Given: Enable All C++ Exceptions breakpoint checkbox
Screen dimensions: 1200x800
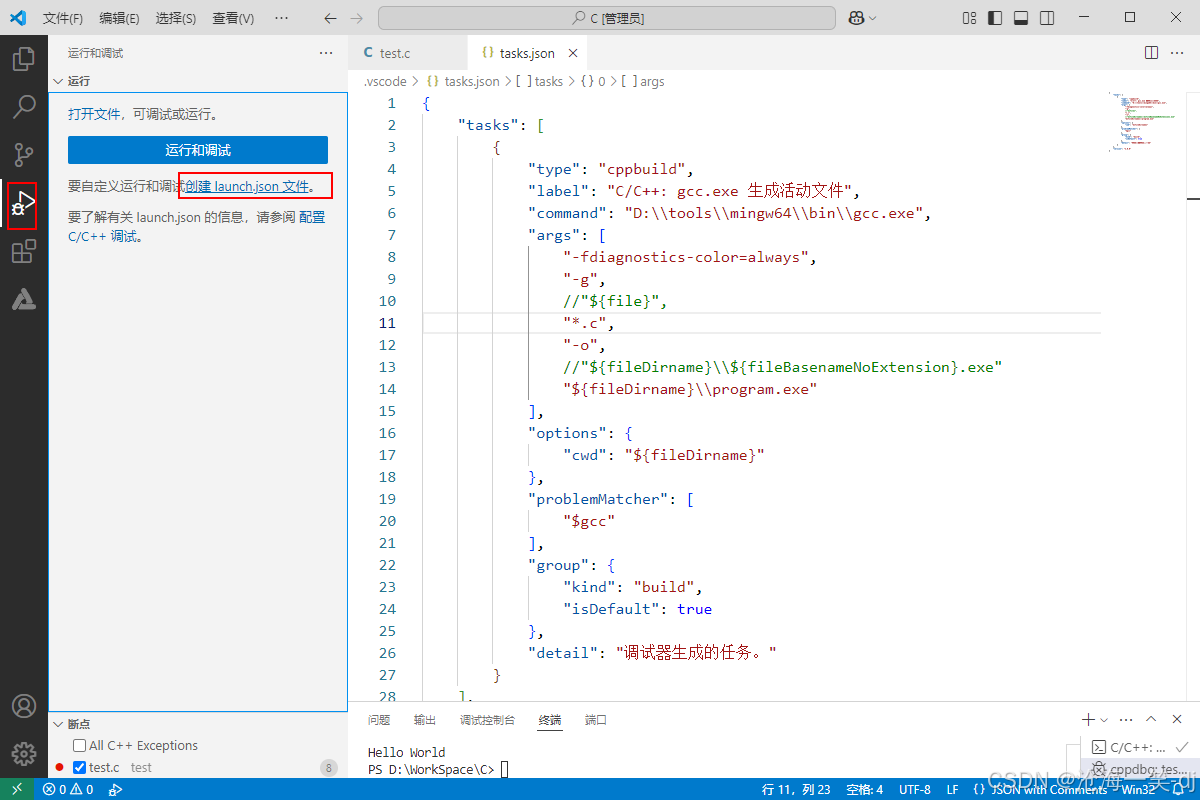Looking at the screenshot, I should [79, 746].
